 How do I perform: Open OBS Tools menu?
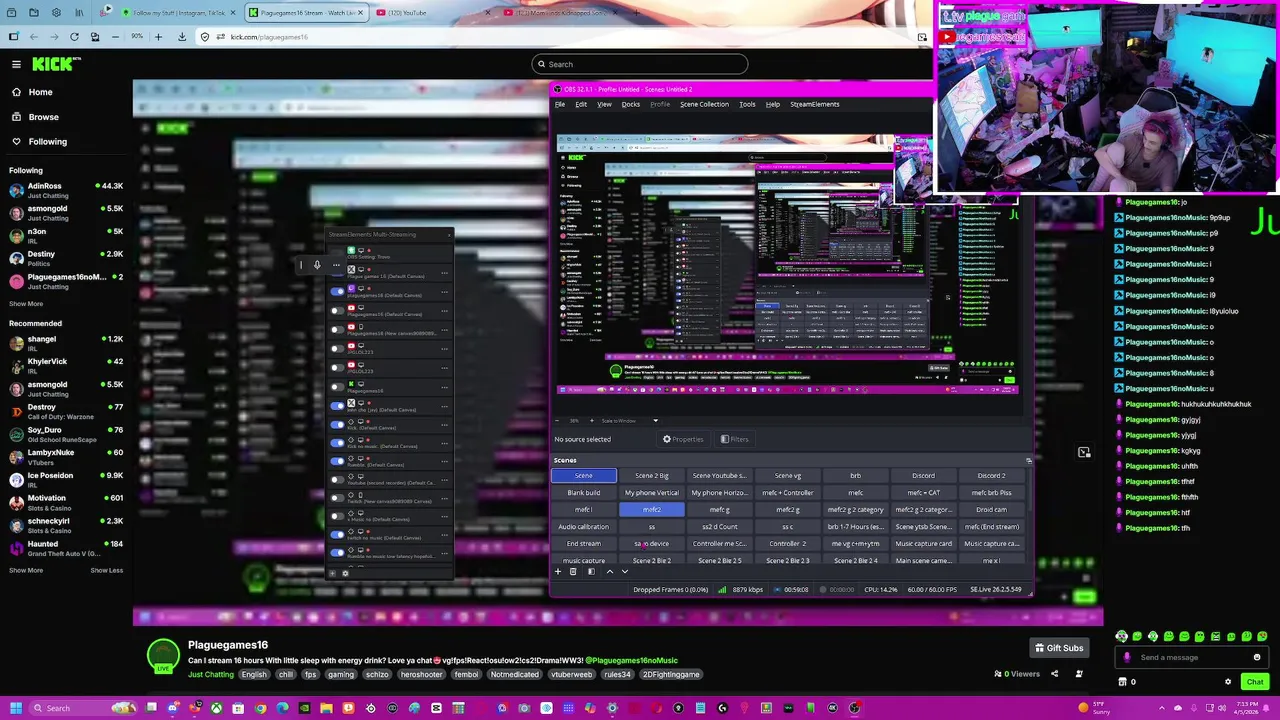tap(747, 104)
